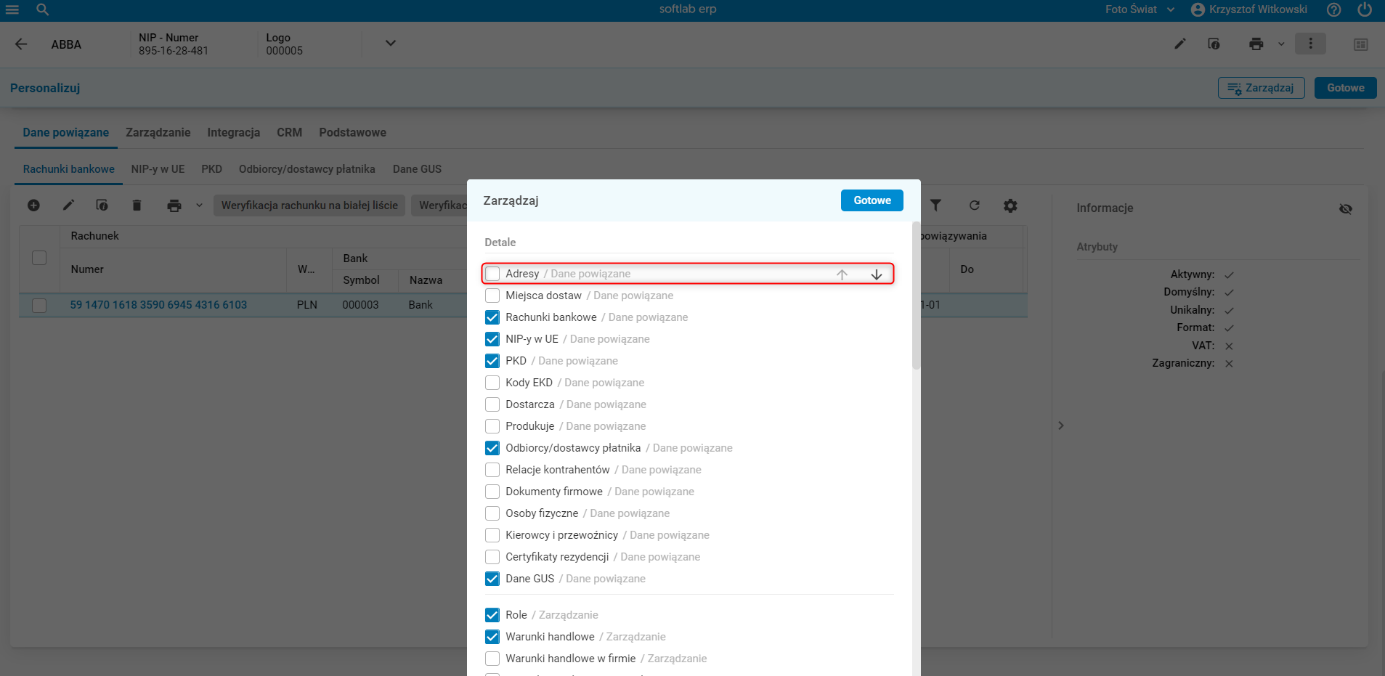Select the Dane GUS sub-tab

417,169
